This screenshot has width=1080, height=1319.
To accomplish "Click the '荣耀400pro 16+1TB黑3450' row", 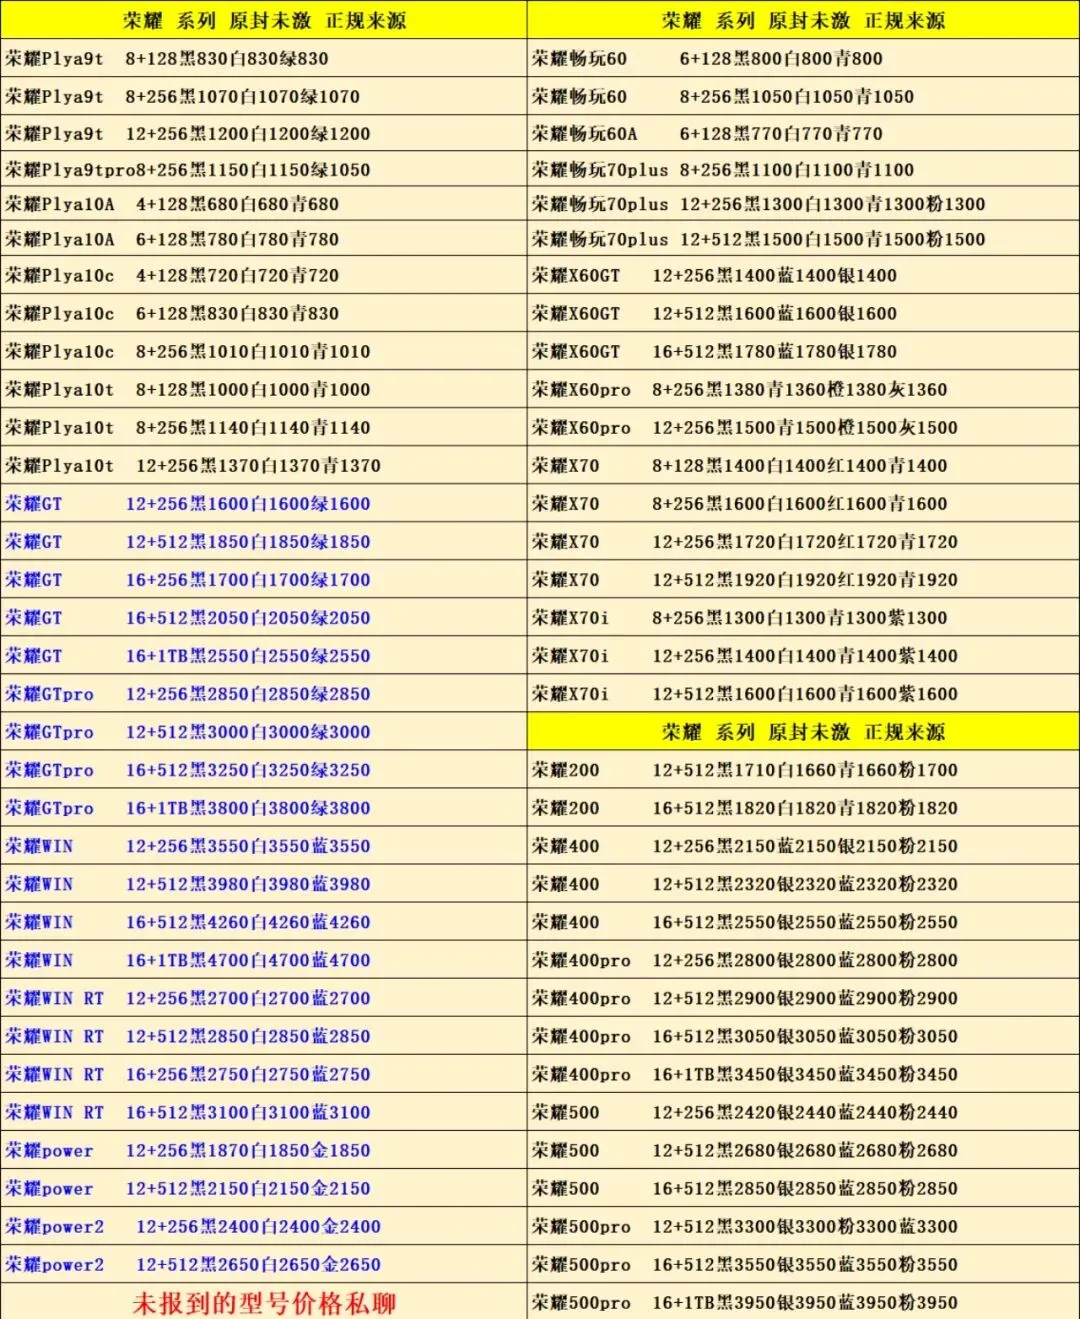I will (x=803, y=1074).
